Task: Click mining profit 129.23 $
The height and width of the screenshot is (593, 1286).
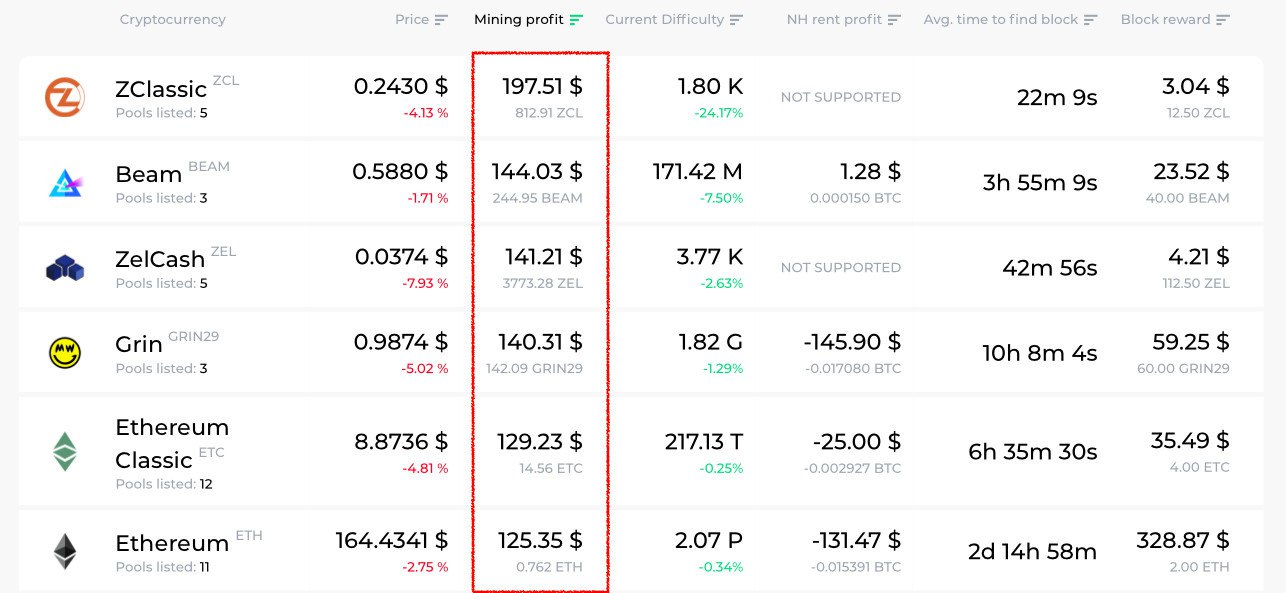Action: (x=540, y=441)
